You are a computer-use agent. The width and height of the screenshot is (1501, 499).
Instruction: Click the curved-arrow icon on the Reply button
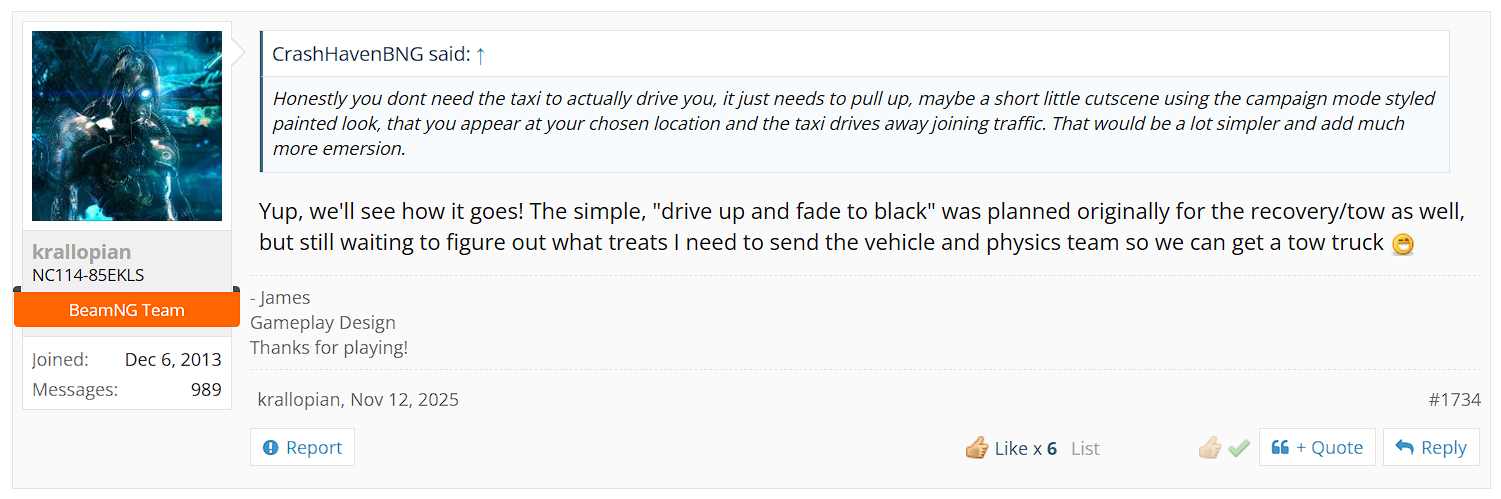(1404, 448)
